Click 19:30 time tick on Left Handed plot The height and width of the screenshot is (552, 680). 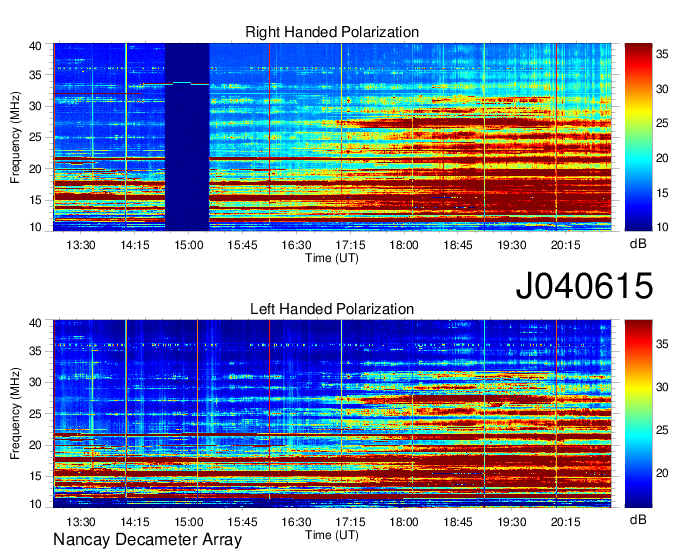512,522
